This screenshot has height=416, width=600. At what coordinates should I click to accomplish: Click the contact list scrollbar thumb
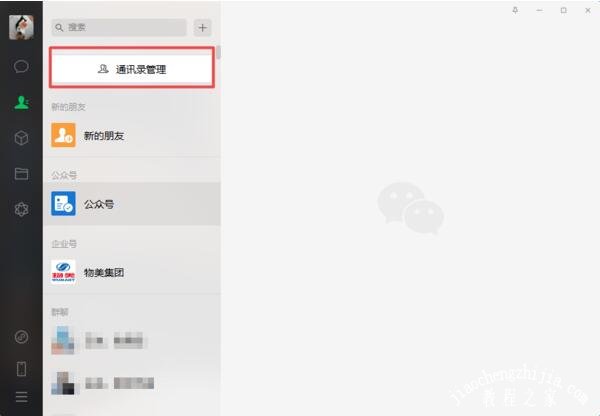tap(218, 52)
